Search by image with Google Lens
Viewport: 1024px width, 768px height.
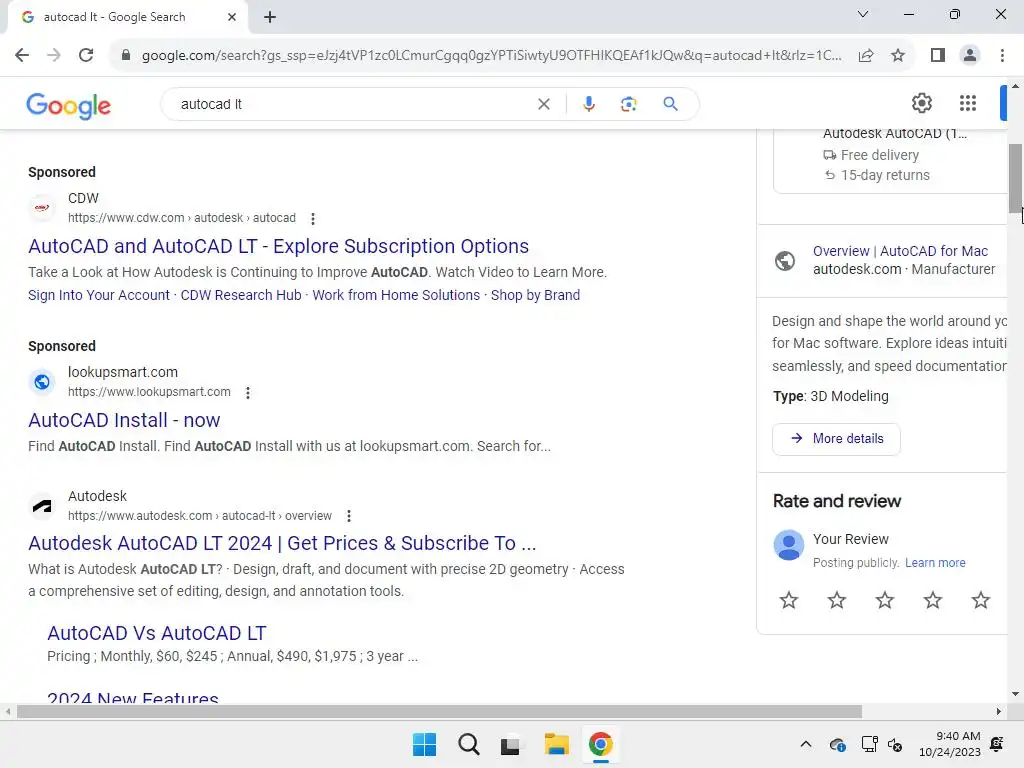click(628, 104)
